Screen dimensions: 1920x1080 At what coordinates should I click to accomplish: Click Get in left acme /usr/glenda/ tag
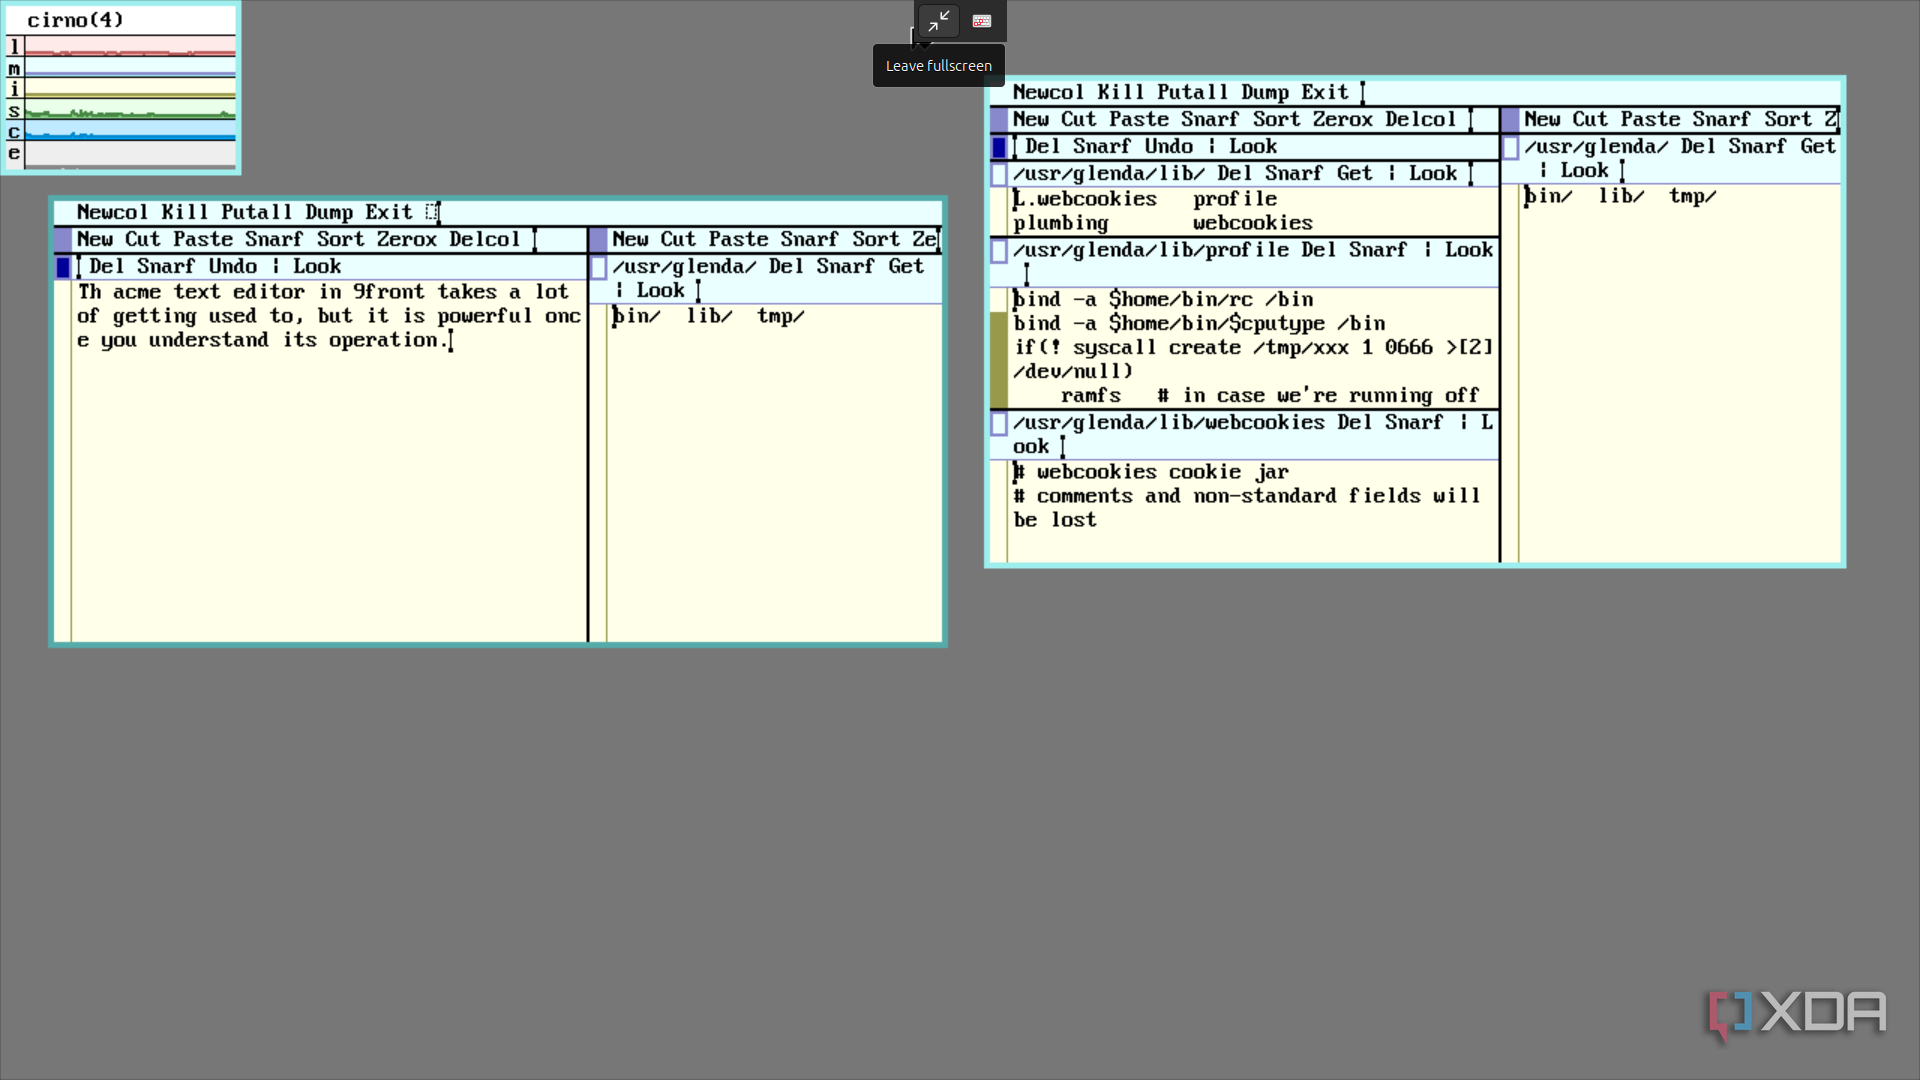tap(906, 266)
